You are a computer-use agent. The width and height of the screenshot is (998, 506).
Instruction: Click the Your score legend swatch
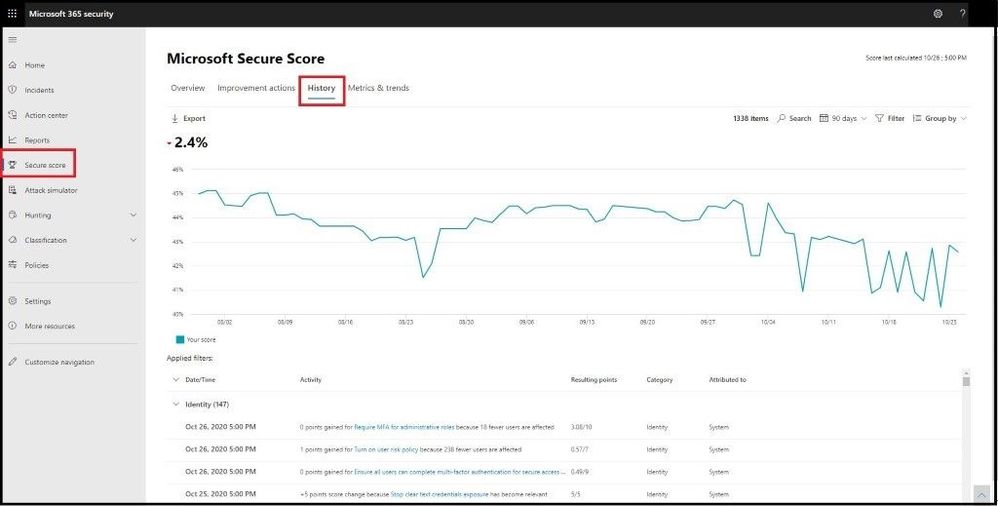click(180, 339)
